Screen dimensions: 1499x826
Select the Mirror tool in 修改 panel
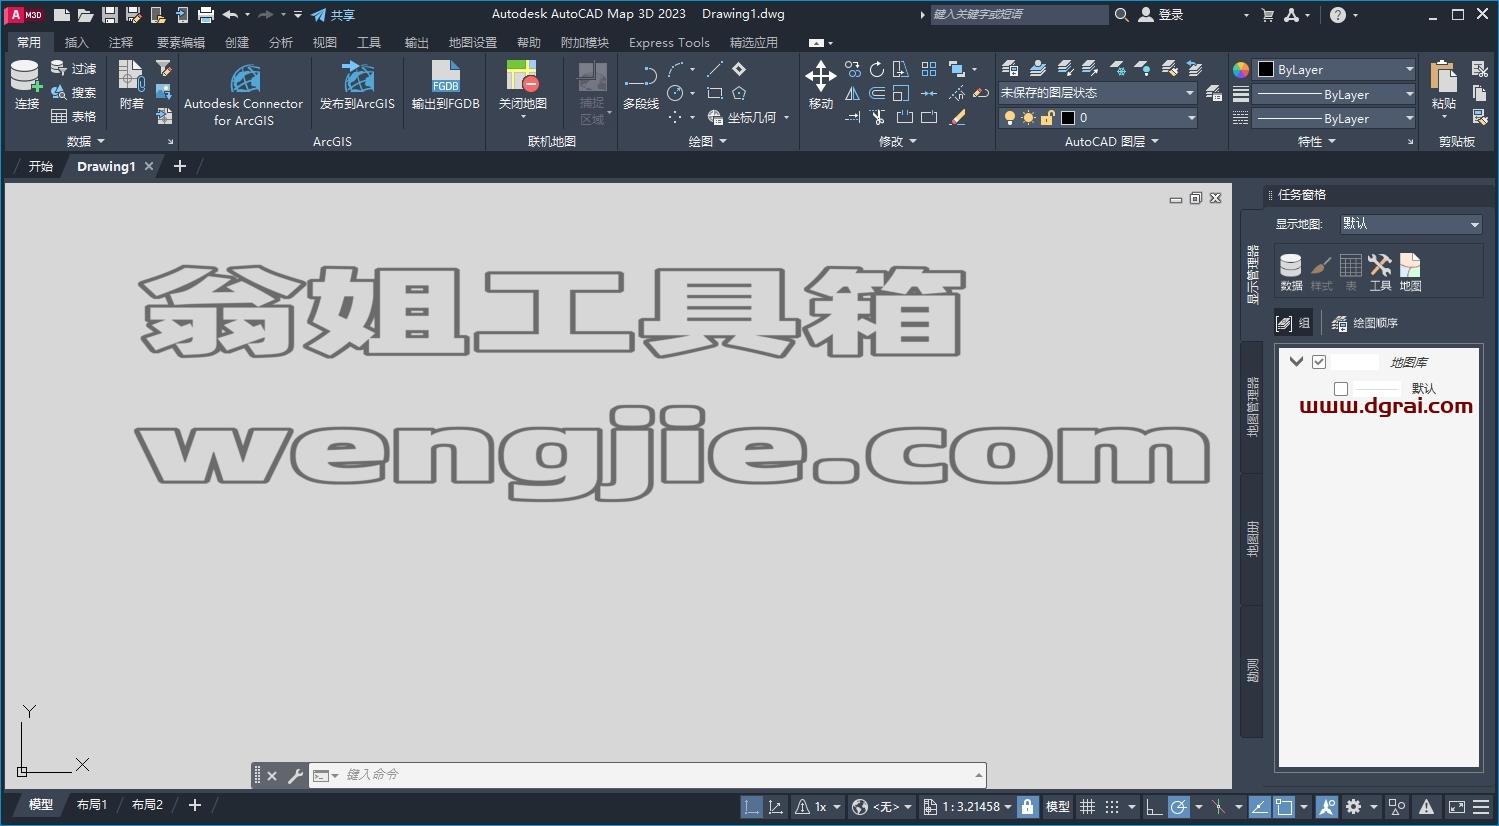(852, 93)
